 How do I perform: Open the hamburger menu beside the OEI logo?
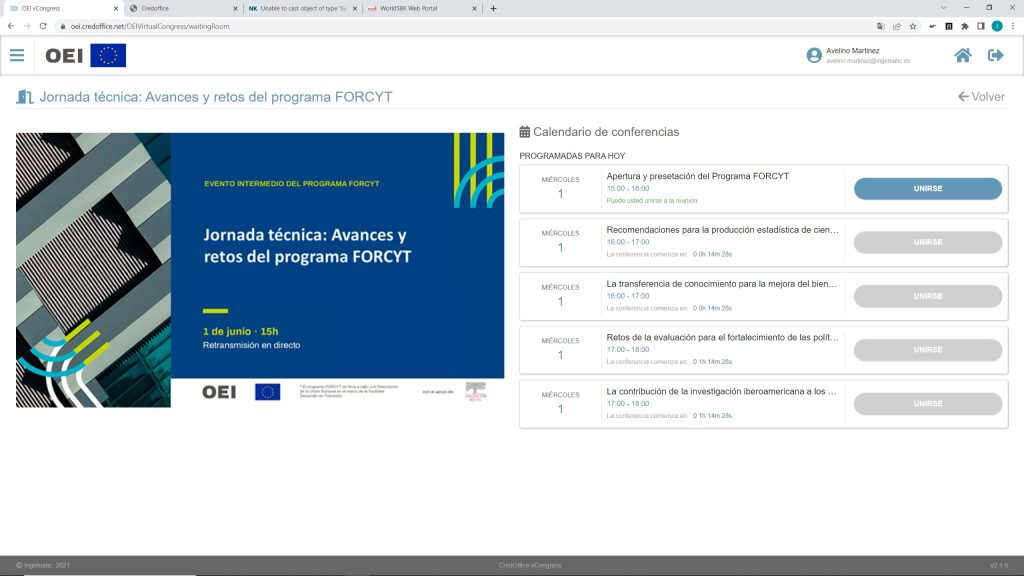click(x=17, y=55)
